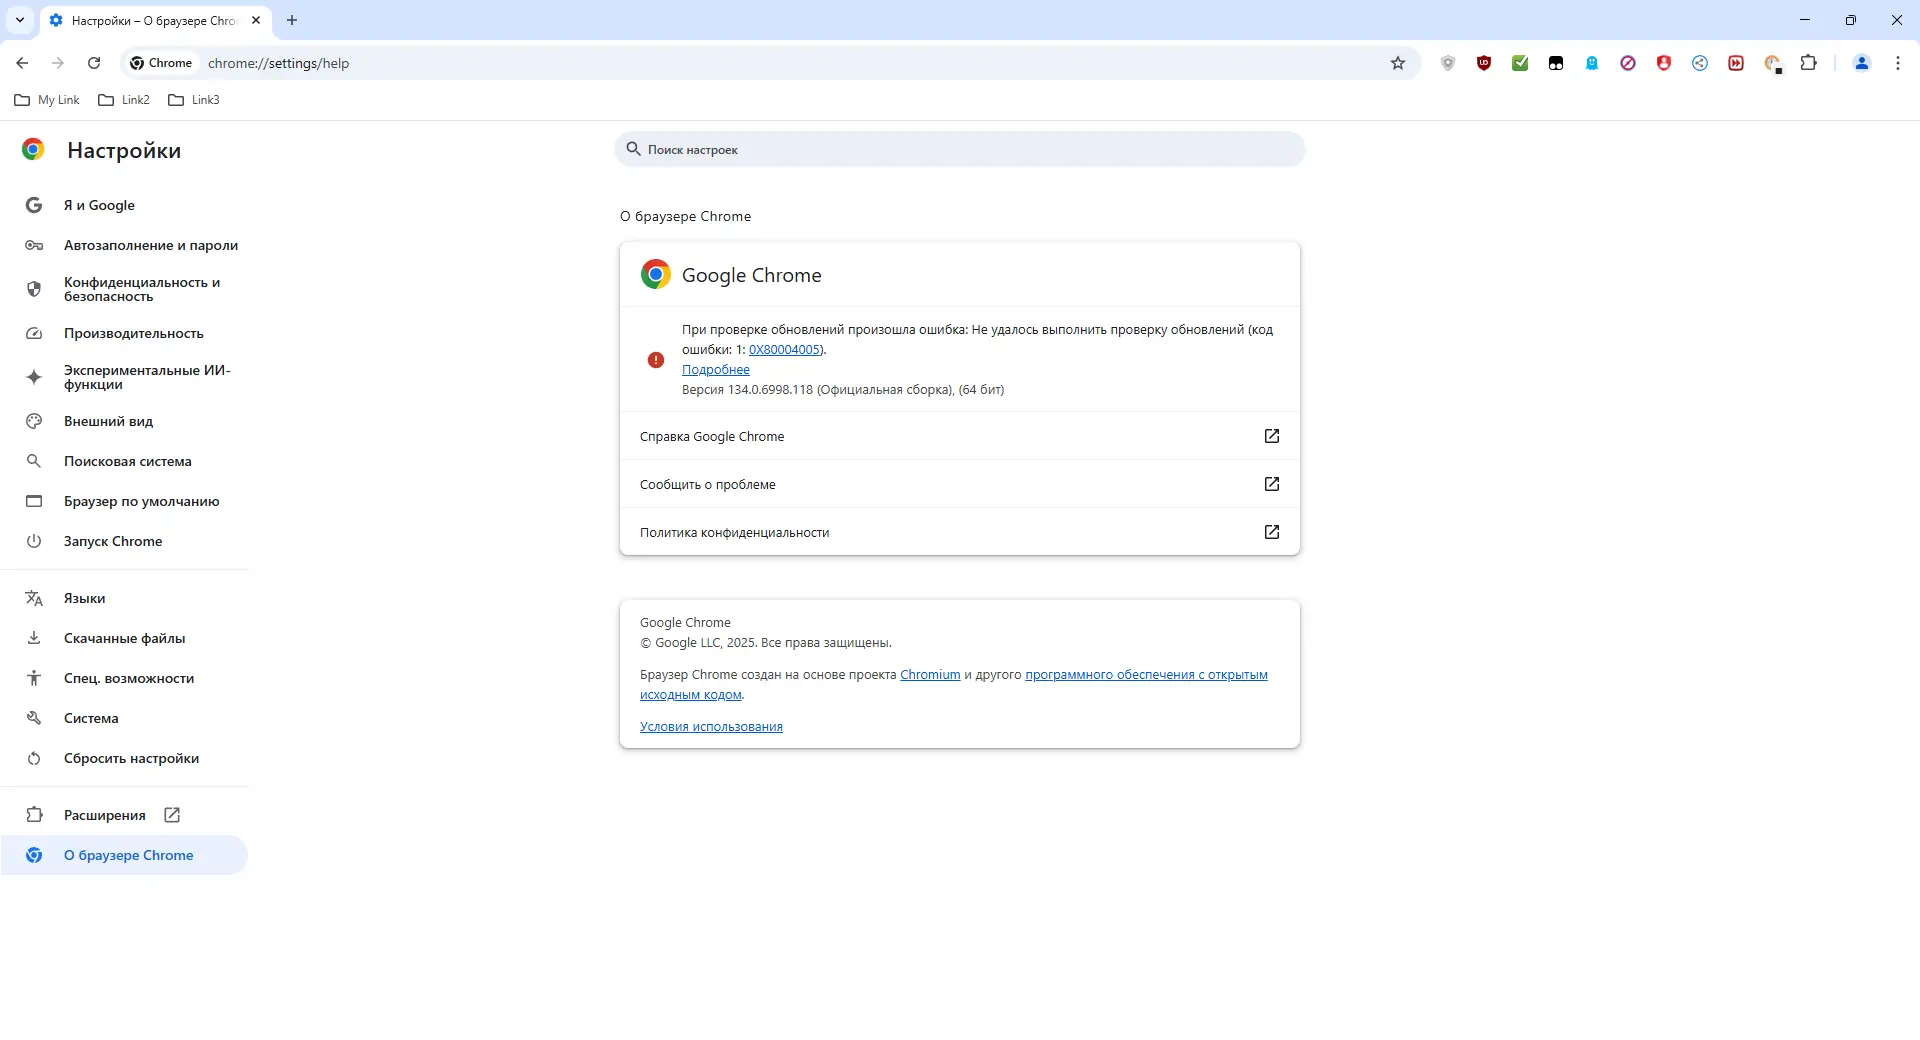Image resolution: width=1920 pixels, height=1040 pixels.
Task: Open a new tab with plus button
Action: (x=292, y=20)
